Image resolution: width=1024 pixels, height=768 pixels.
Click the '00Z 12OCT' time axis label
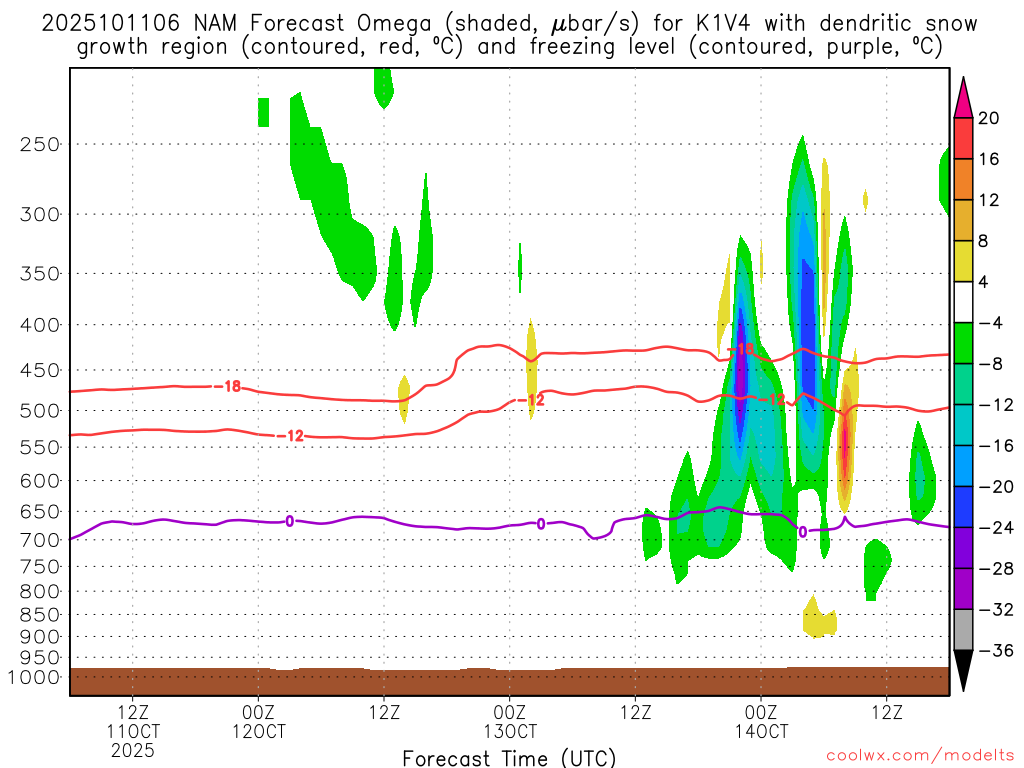[x=259, y=722]
